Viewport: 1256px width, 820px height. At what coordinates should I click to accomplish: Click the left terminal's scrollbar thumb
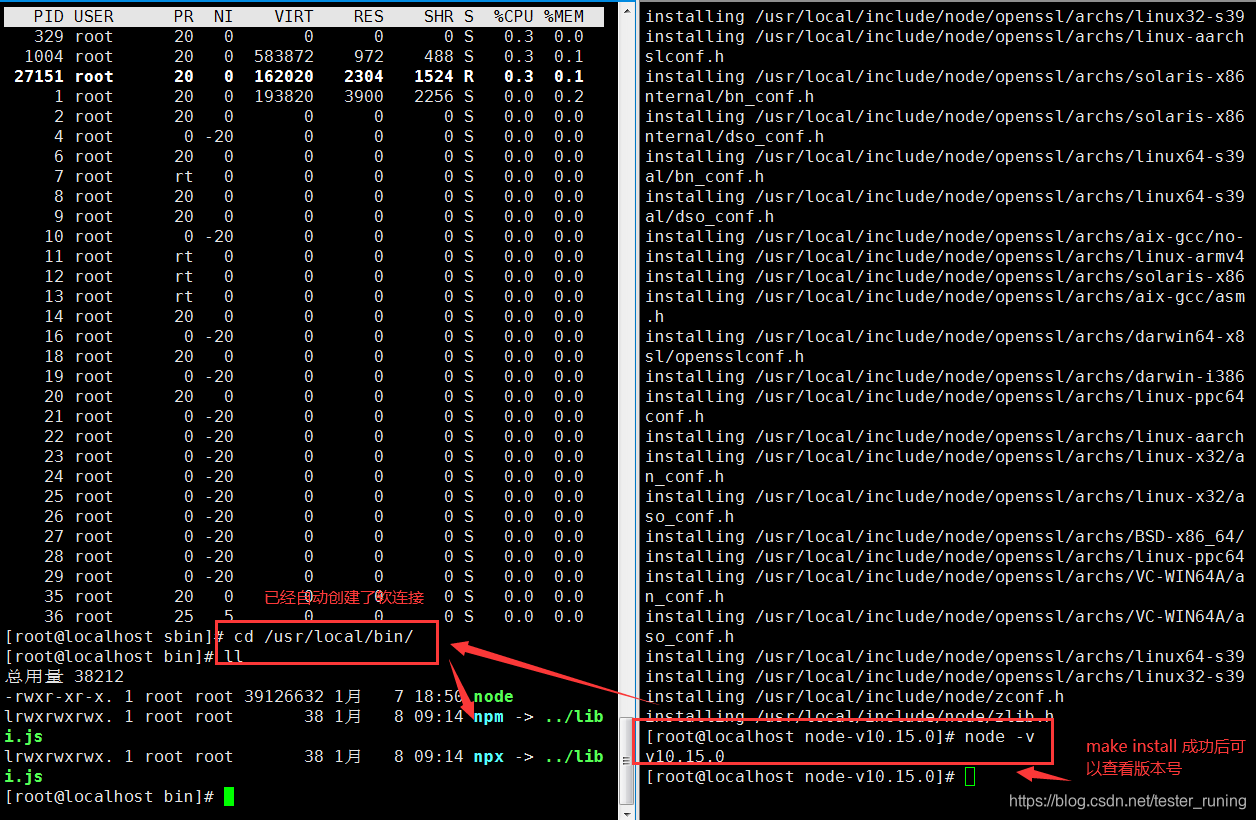pos(627,761)
